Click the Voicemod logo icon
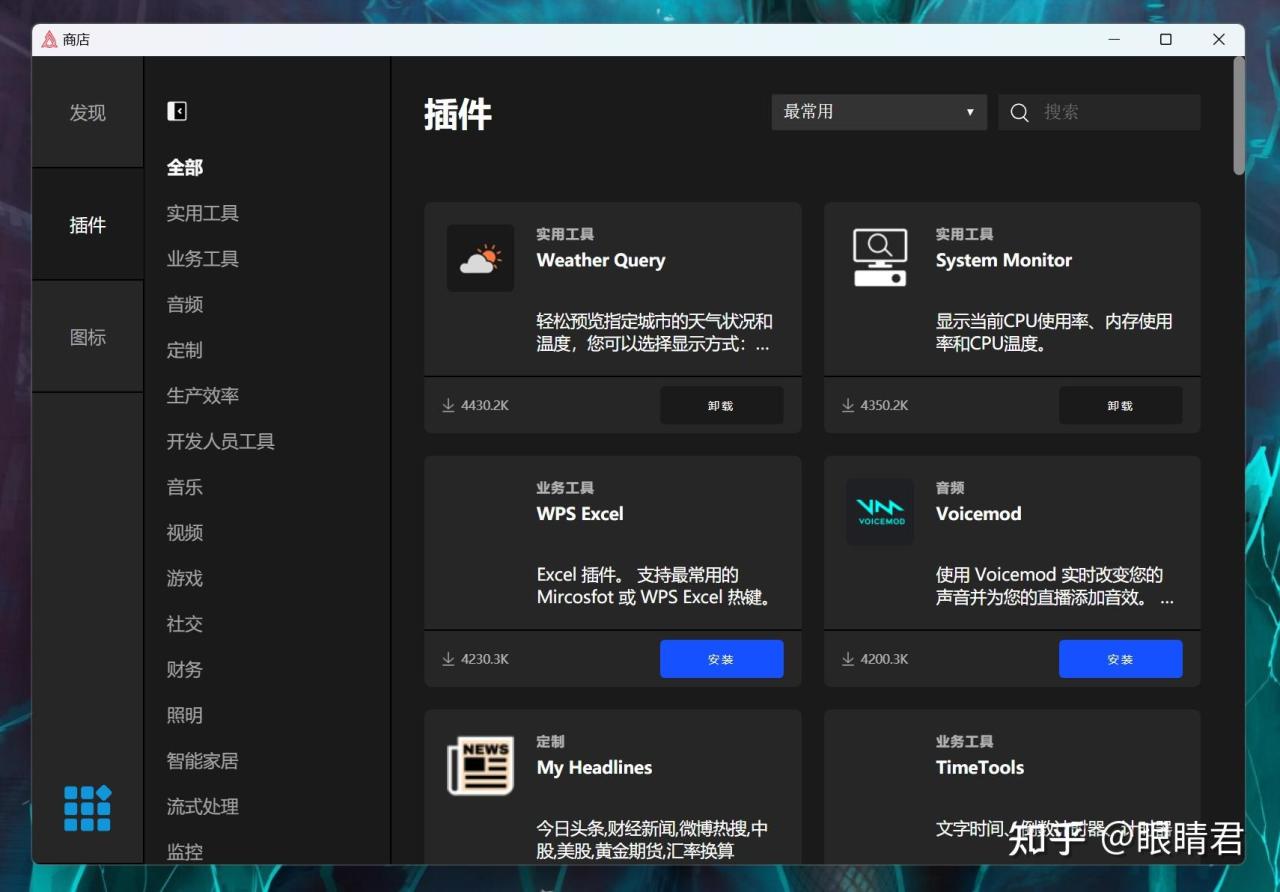The image size is (1280, 892). point(880,512)
